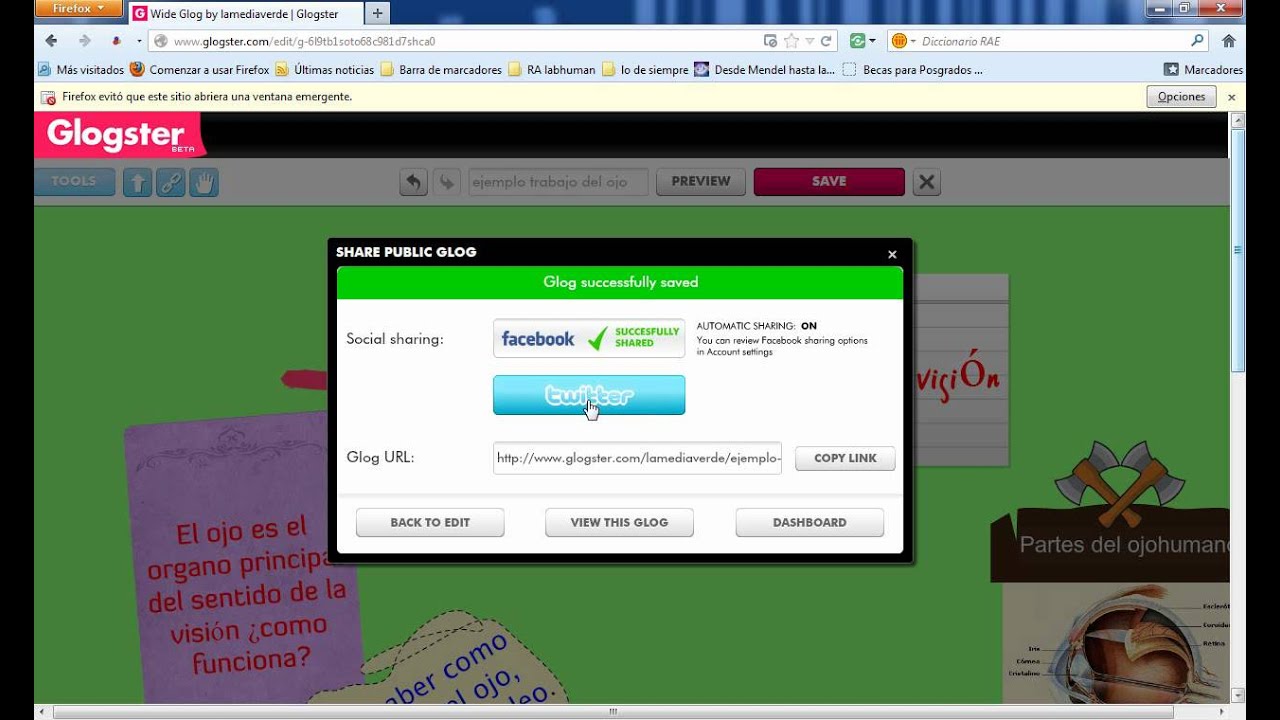Click the redo arrow icon
This screenshot has width=1280, height=720.
(x=447, y=182)
